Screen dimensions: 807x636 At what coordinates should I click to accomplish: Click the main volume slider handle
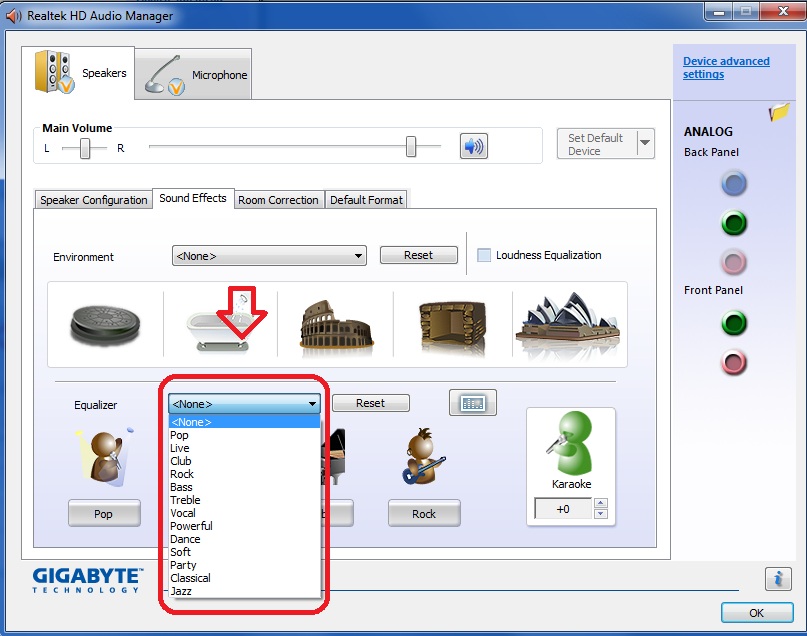(x=411, y=147)
